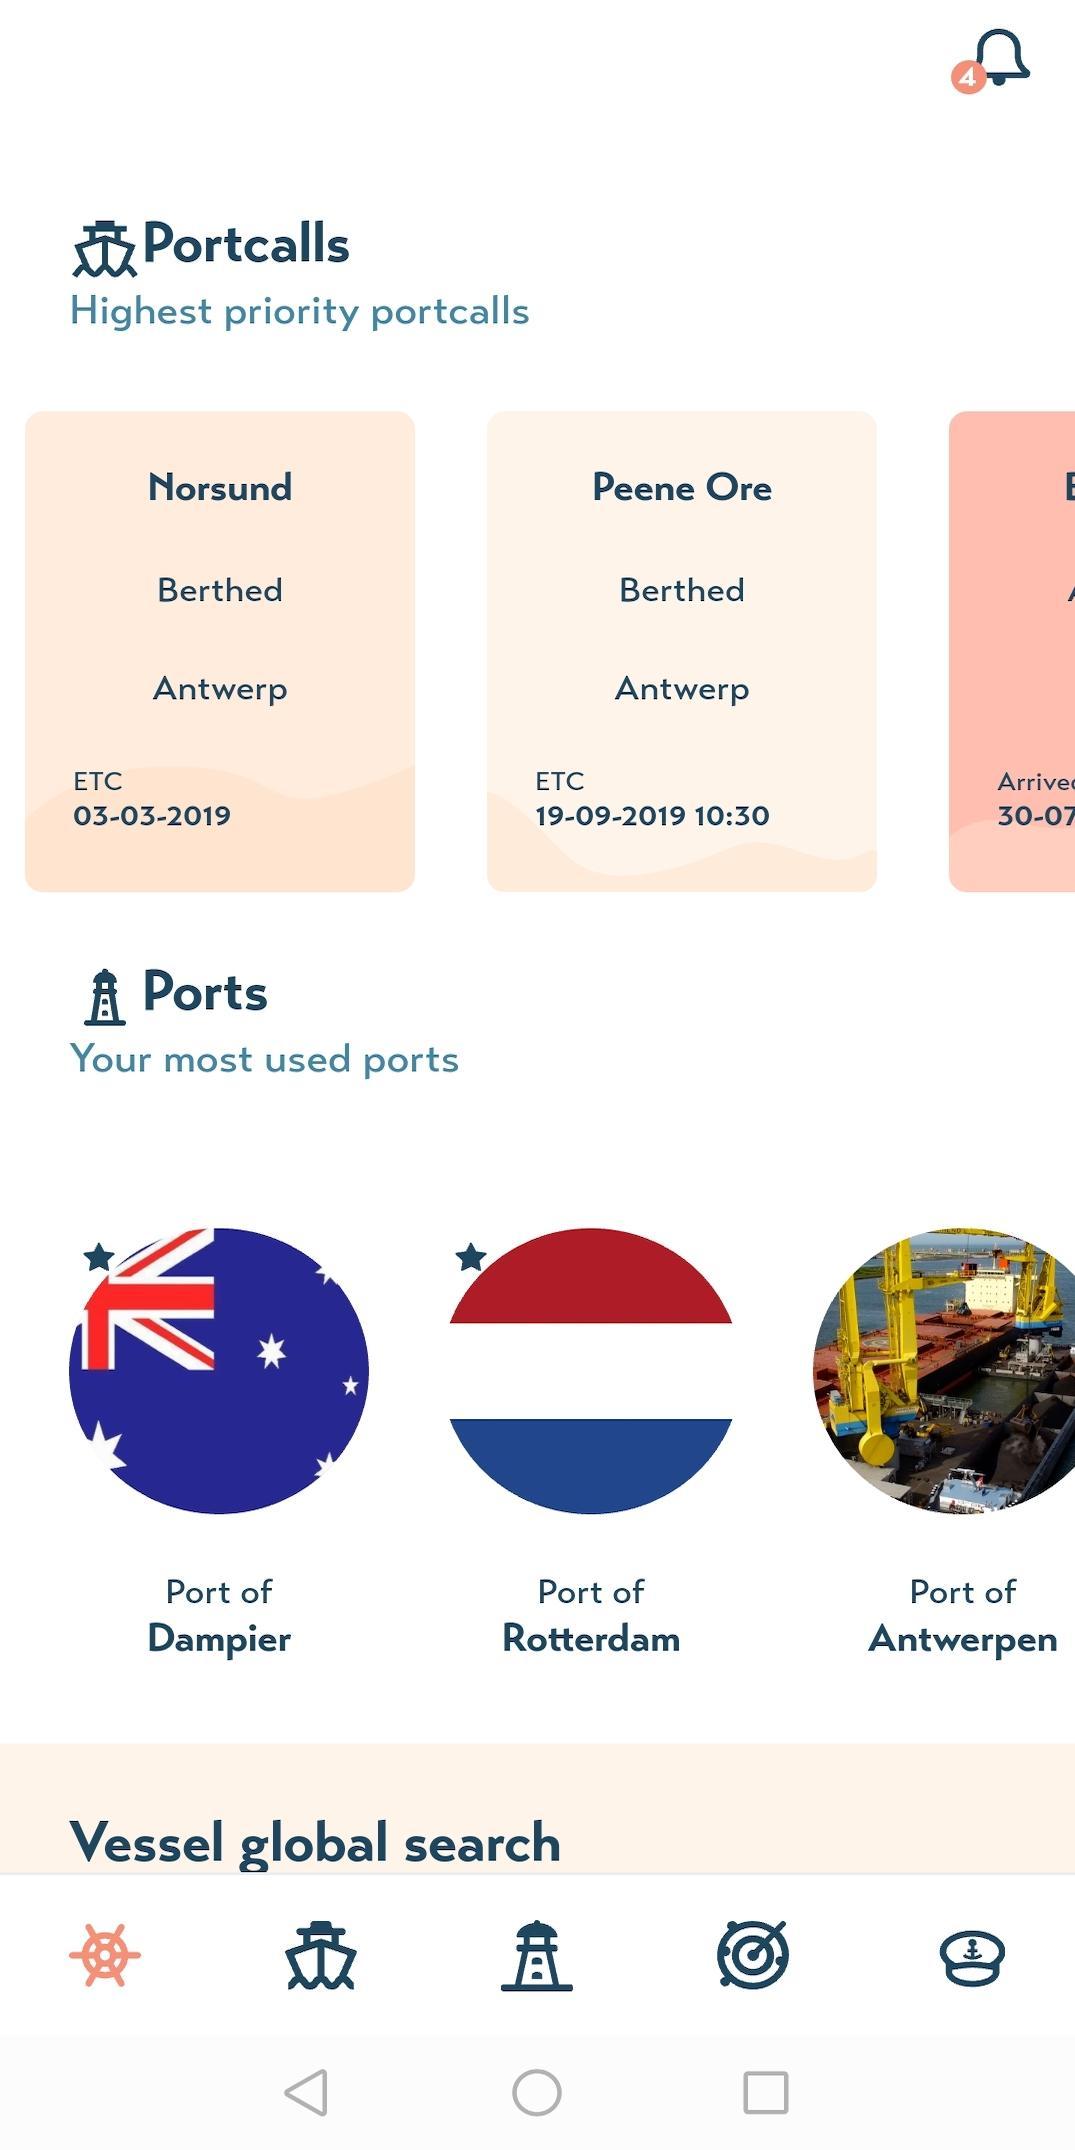Screen dimensions: 1075x2150
Task: Open the notifications bell
Action: [1000, 58]
